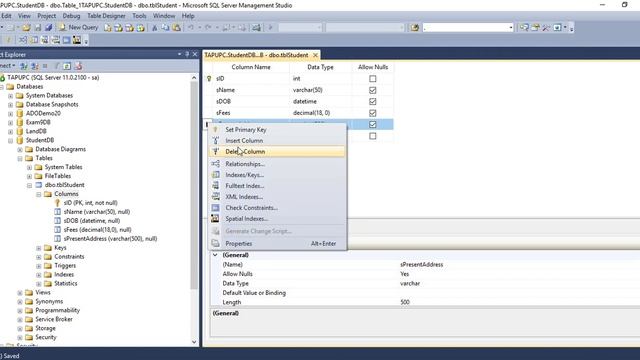Click the Database Engine Query icon after New Query
640x360 pixels.
click(108, 28)
